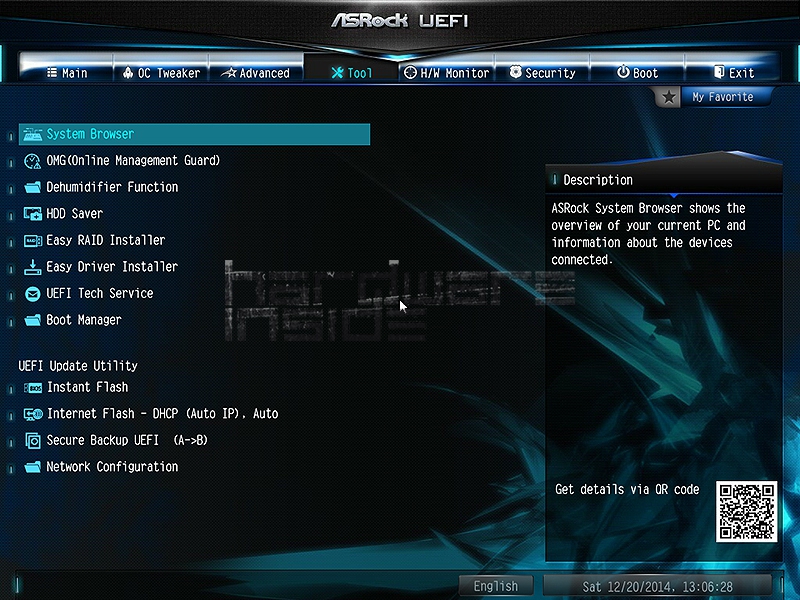800x600 pixels.
Task: Click the HDD Saver icon
Action: [x=33, y=214]
